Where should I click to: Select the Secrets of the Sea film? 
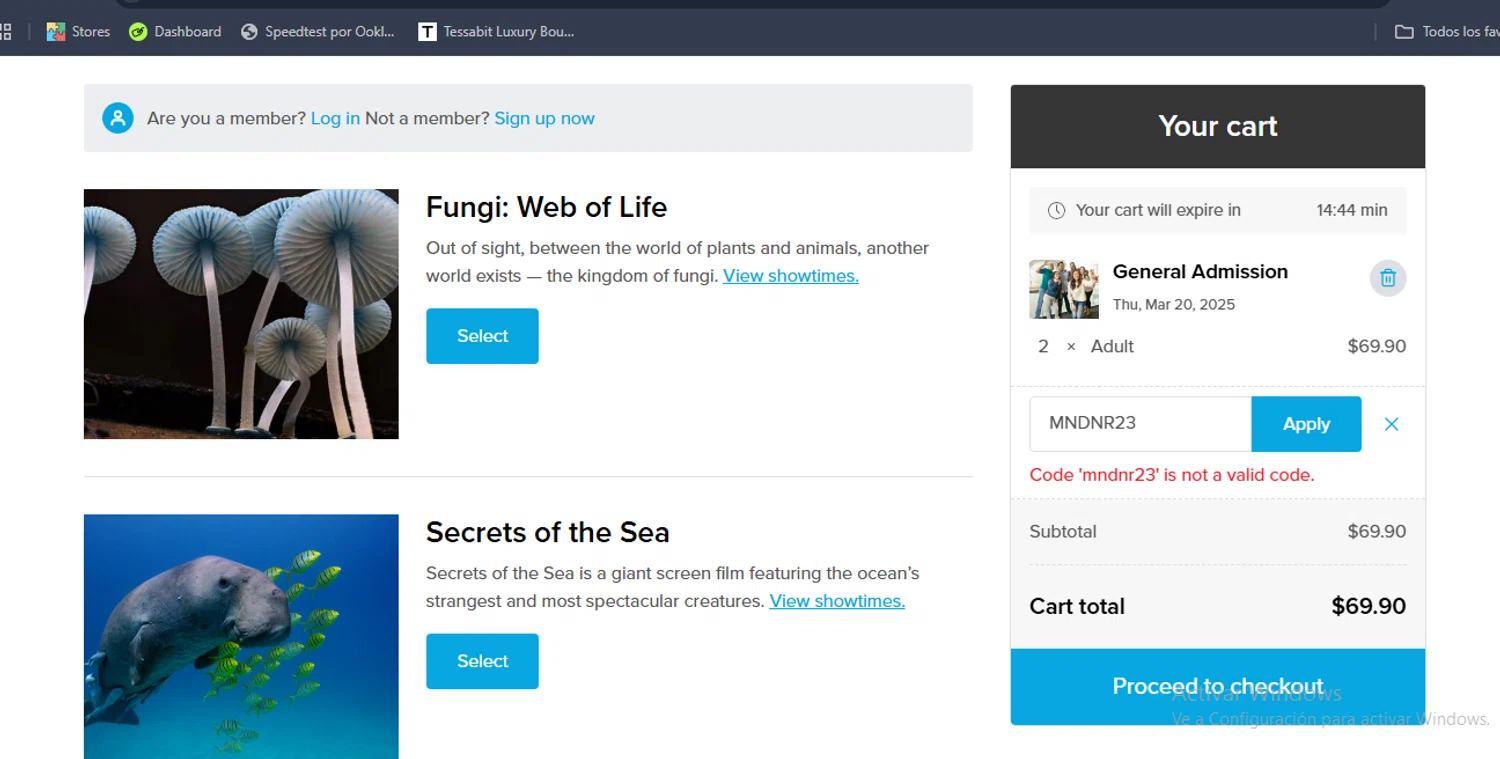pyautogui.click(x=482, y=661)
